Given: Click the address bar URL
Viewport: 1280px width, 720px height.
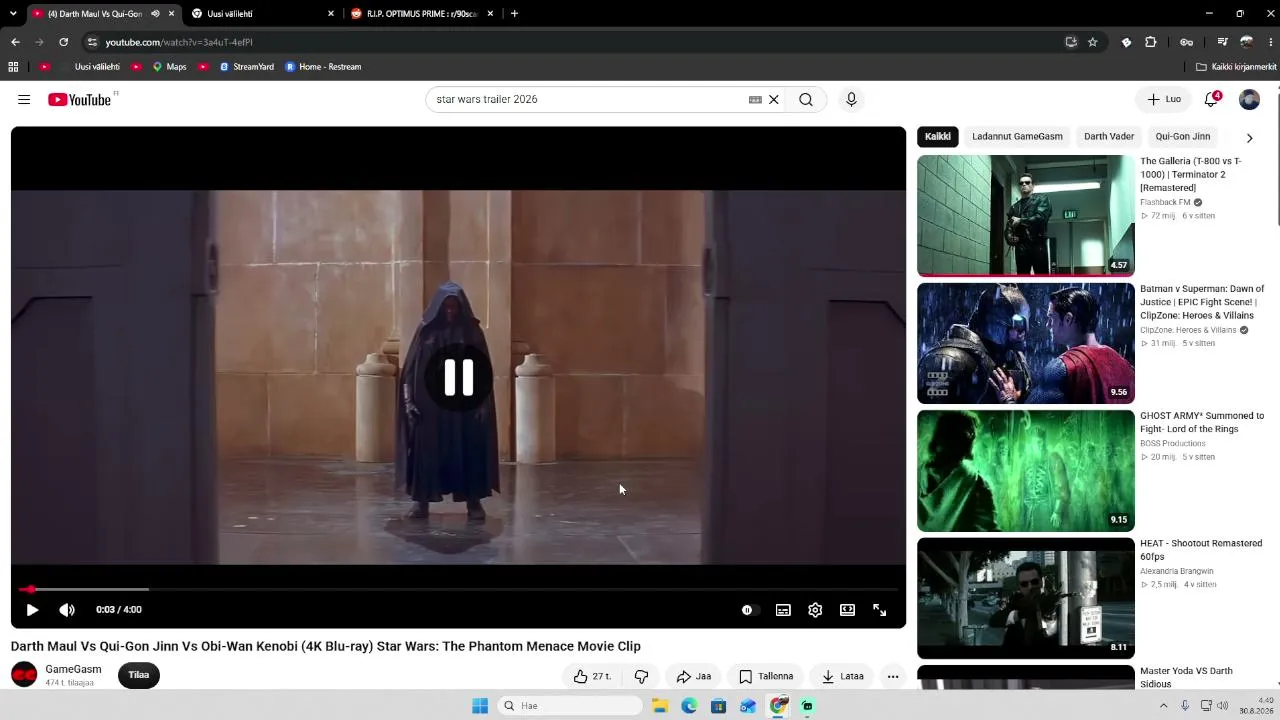Looking at the screenshot, I should pyautogui.click(x=179, y=42).
